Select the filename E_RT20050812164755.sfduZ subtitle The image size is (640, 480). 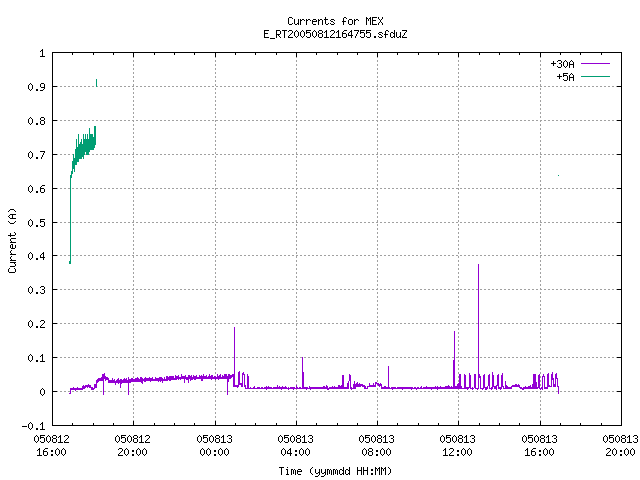[x=335, y=34]
